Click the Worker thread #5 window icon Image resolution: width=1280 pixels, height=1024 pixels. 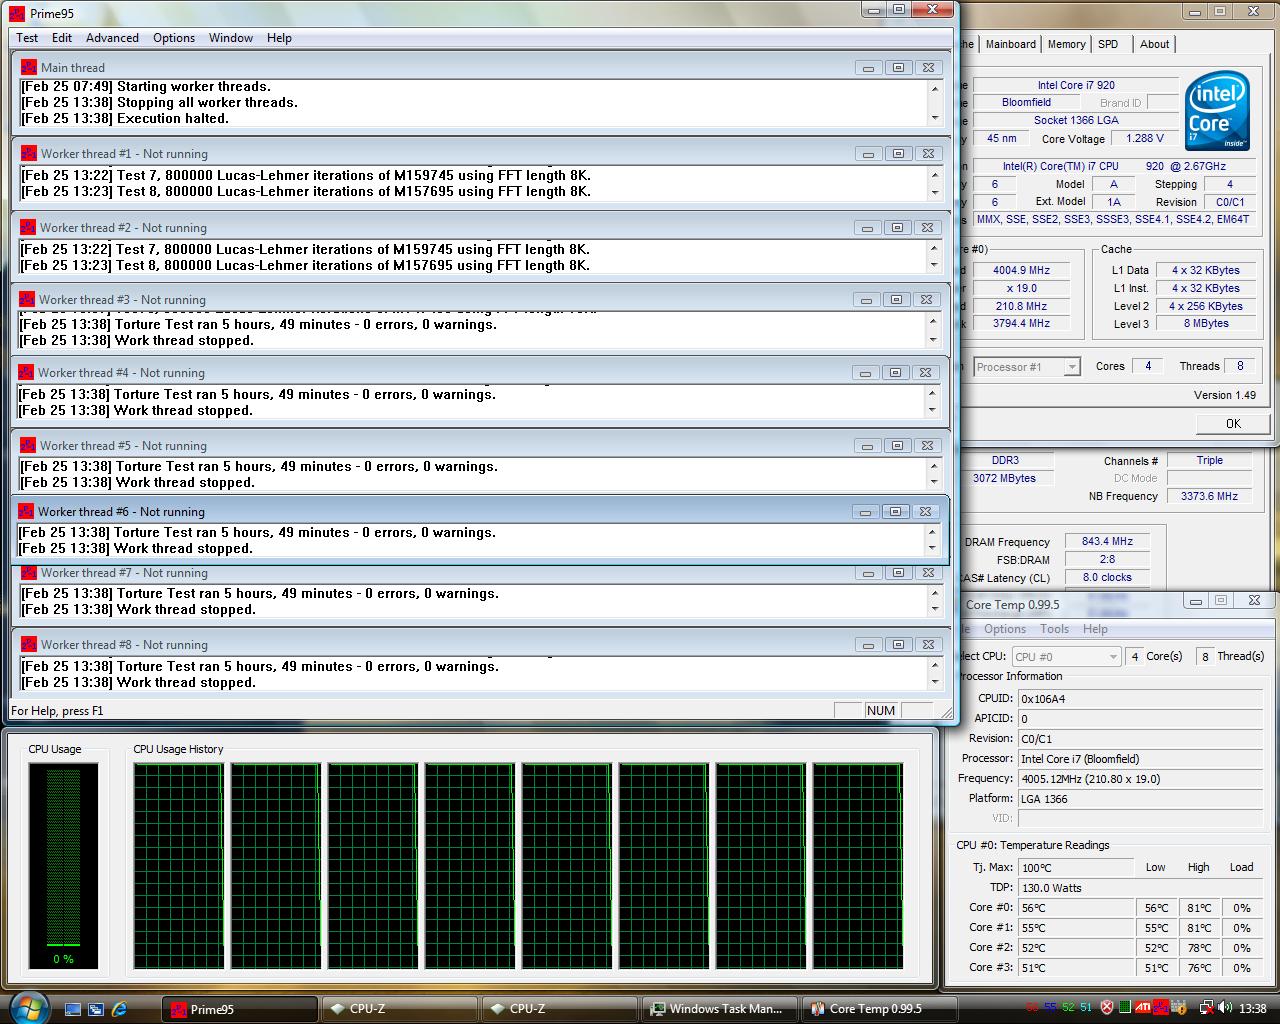pyautogui.click(x=28, y=445)
